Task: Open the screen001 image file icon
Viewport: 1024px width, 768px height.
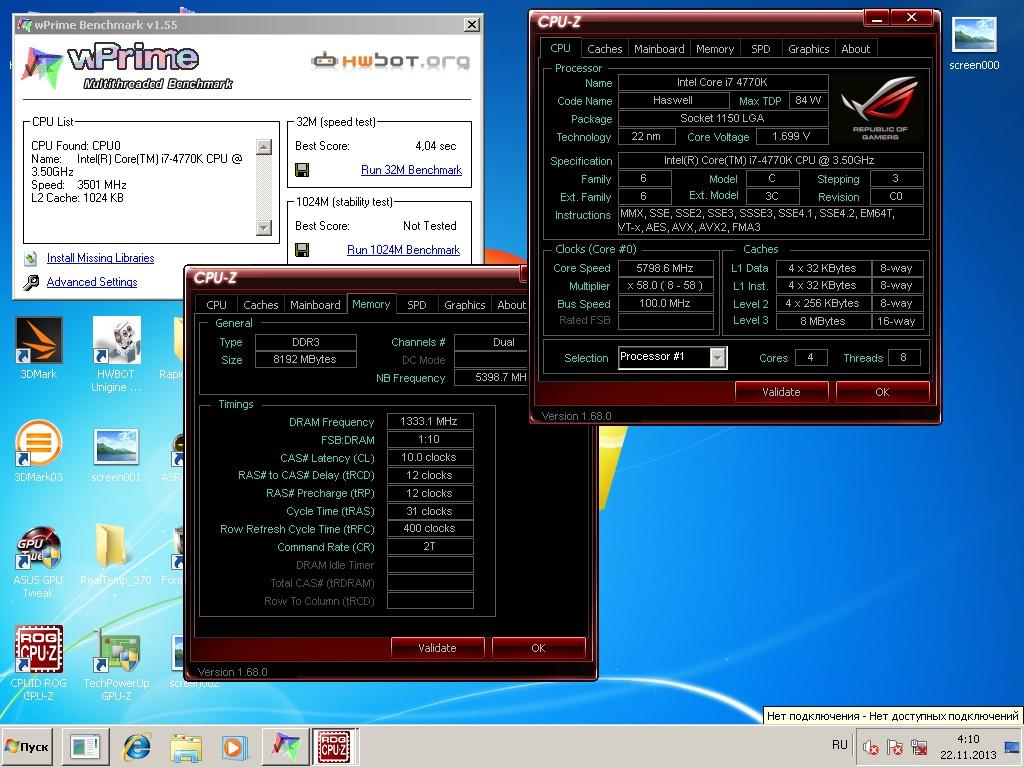Action: click(x=116, y=445)
